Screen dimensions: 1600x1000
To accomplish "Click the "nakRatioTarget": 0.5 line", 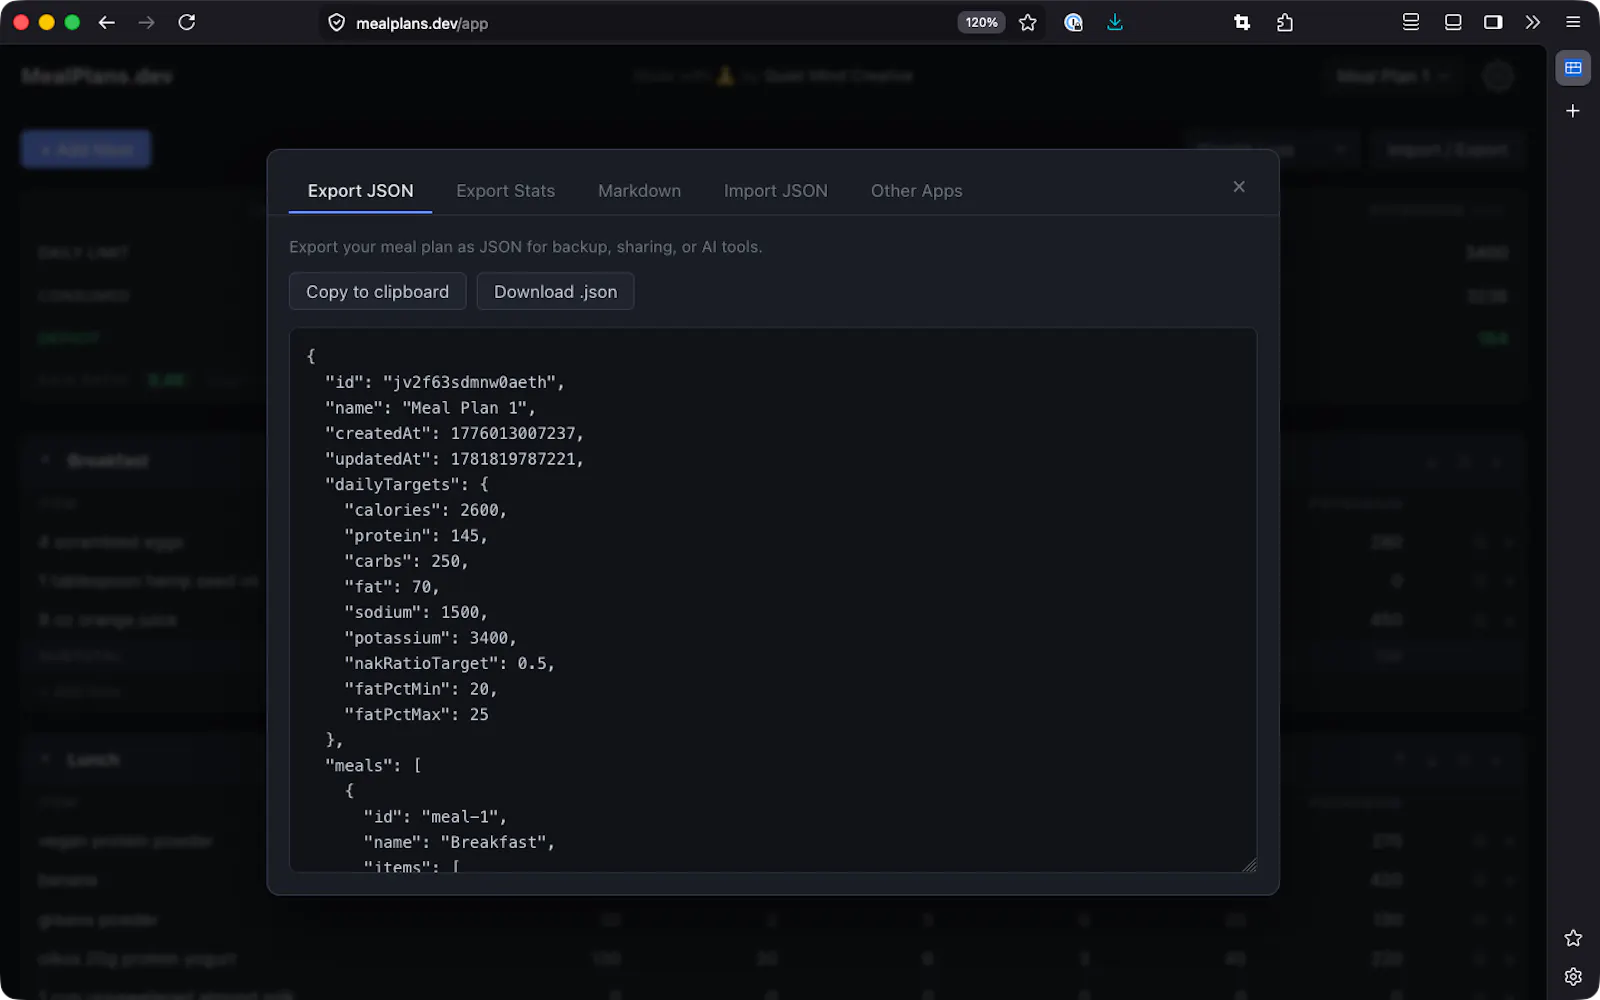I will [x=449, y=663].
